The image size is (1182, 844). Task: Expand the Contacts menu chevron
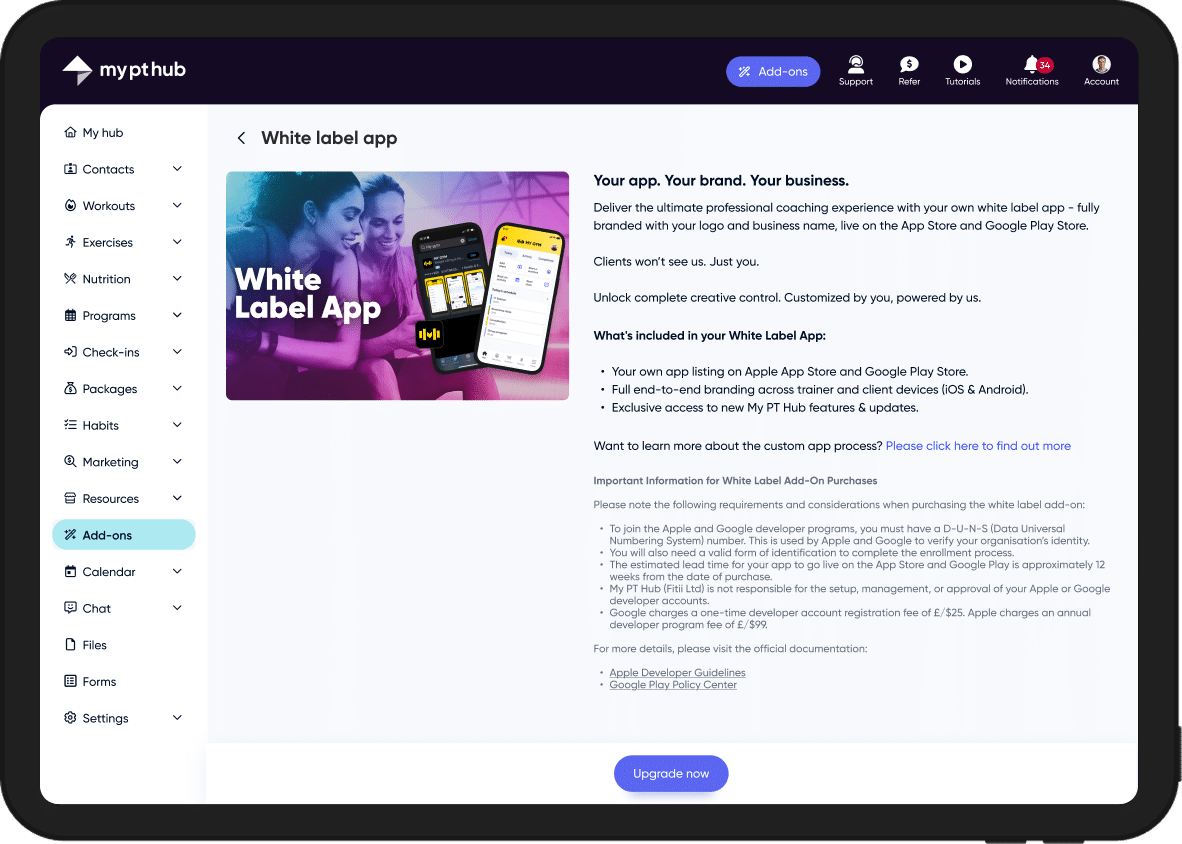pyautogui.click(x=177, y=169)
